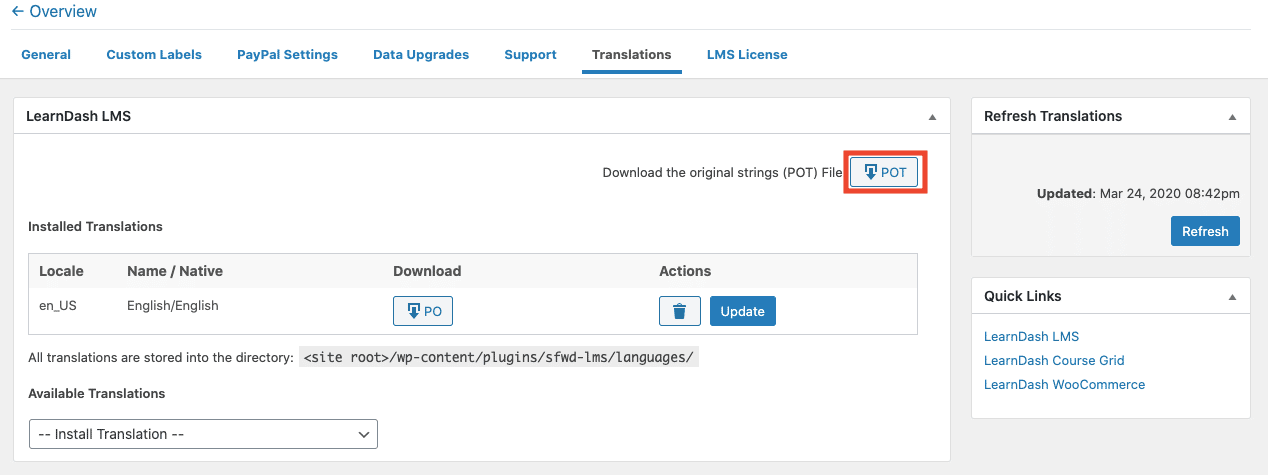Open the PayPal Settings tab
Viewport: 1268px width, 475px height.
pos(287,55)
